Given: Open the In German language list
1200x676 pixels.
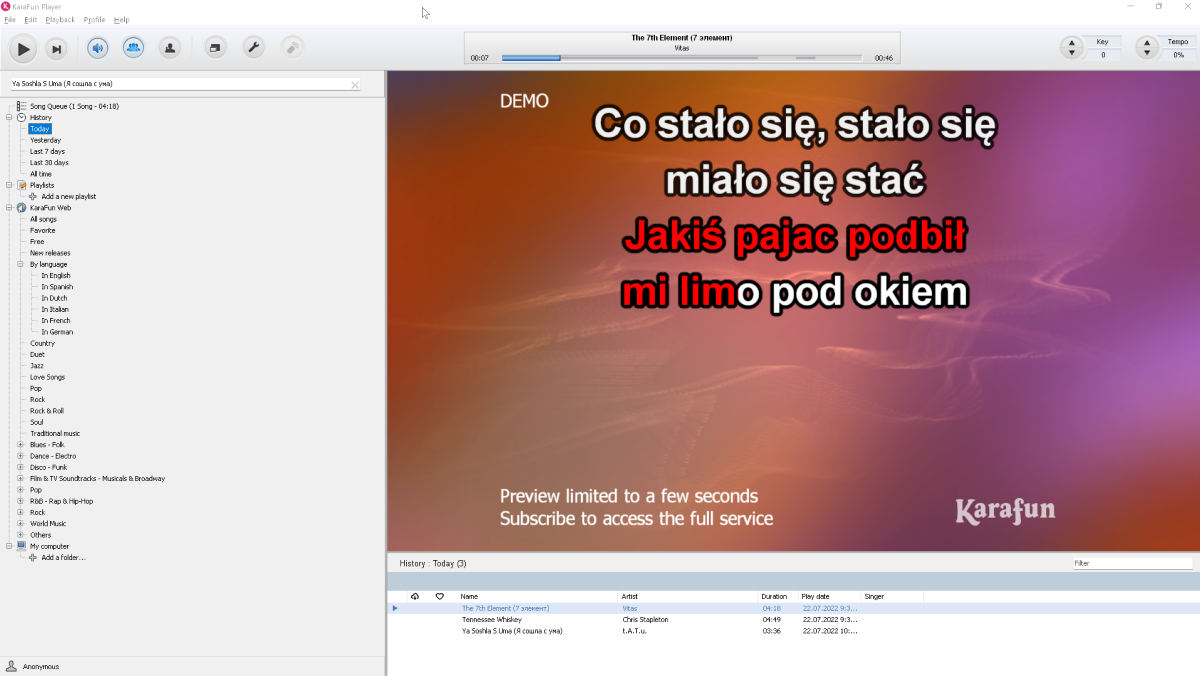Looking at the screenshot, I should [x=57, y=332].
